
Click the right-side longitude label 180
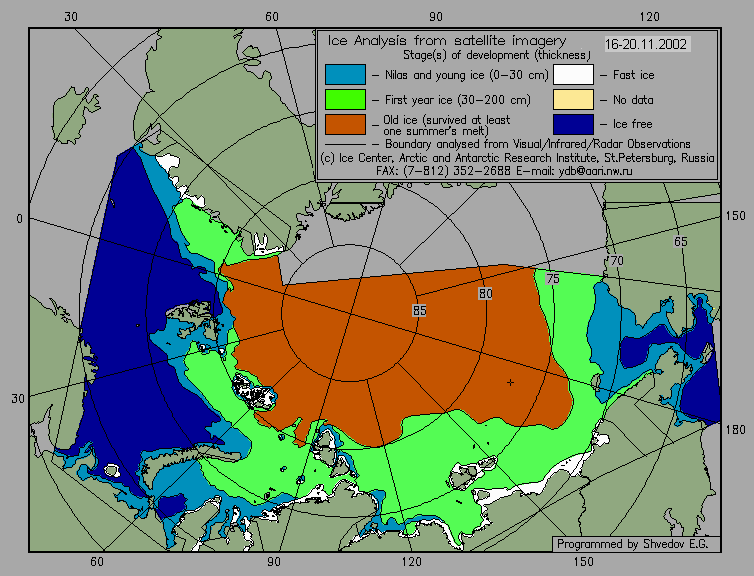click(735, 429)
